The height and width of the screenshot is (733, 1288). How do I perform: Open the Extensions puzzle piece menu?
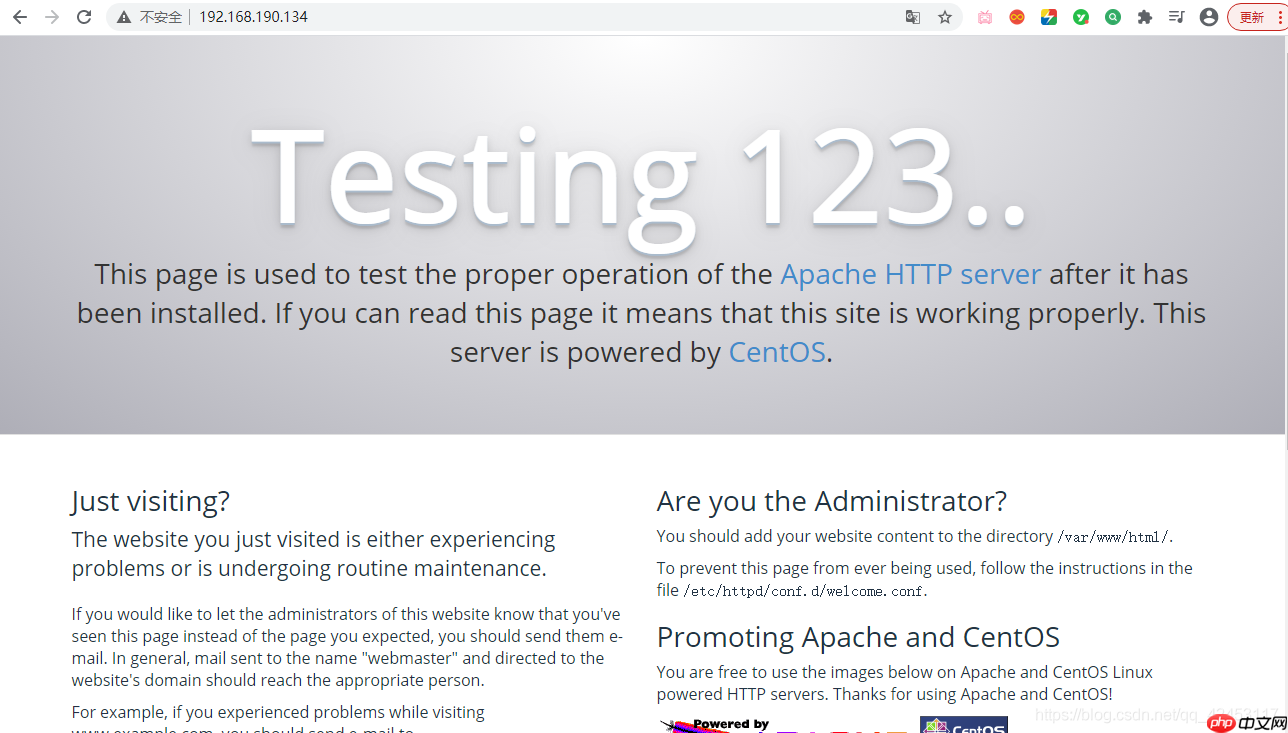1145,17
